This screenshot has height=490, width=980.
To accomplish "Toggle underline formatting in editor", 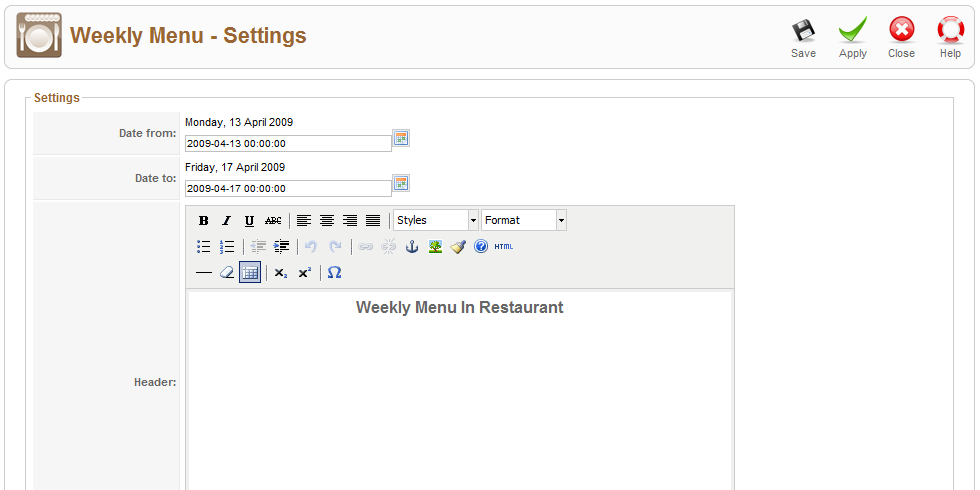I will [x=249, y=220].
